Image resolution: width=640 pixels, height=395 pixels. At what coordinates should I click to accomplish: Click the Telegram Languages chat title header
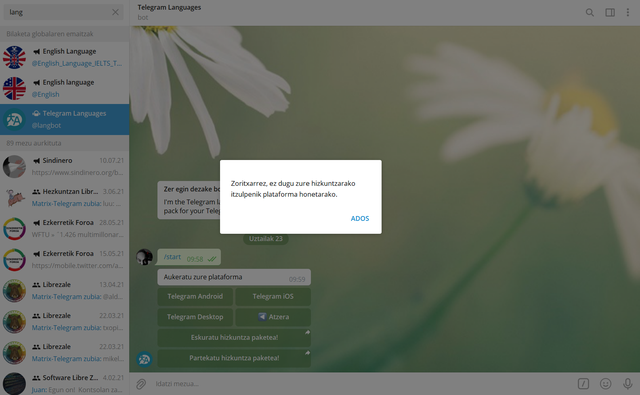[x=169, y=7]
